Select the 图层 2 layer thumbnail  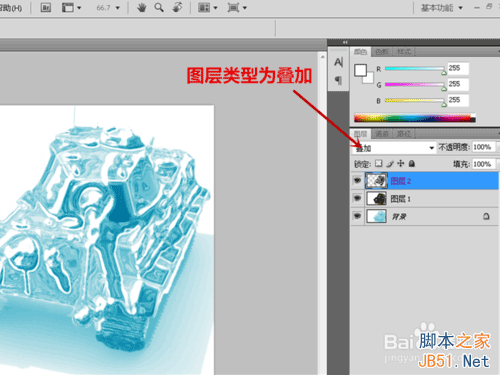pyautogui.click(x=376, y=181)
